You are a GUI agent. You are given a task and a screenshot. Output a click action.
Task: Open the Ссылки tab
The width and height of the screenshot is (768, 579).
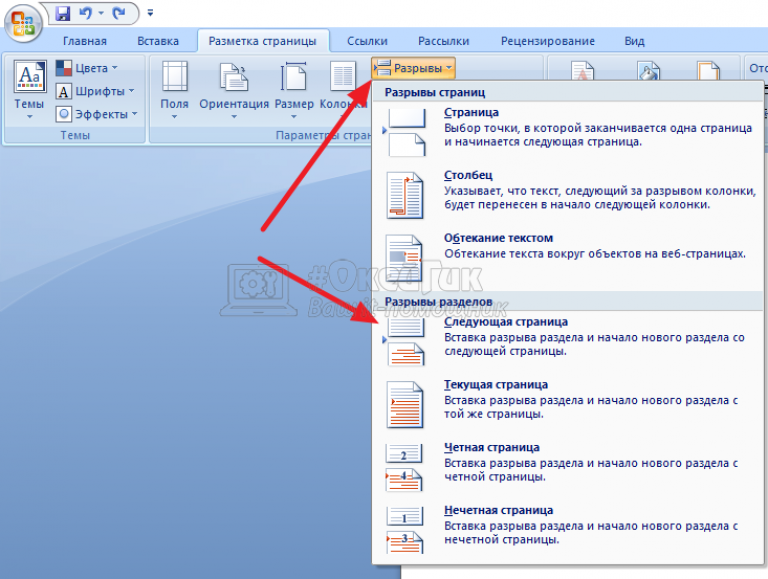tap(367, 41)
